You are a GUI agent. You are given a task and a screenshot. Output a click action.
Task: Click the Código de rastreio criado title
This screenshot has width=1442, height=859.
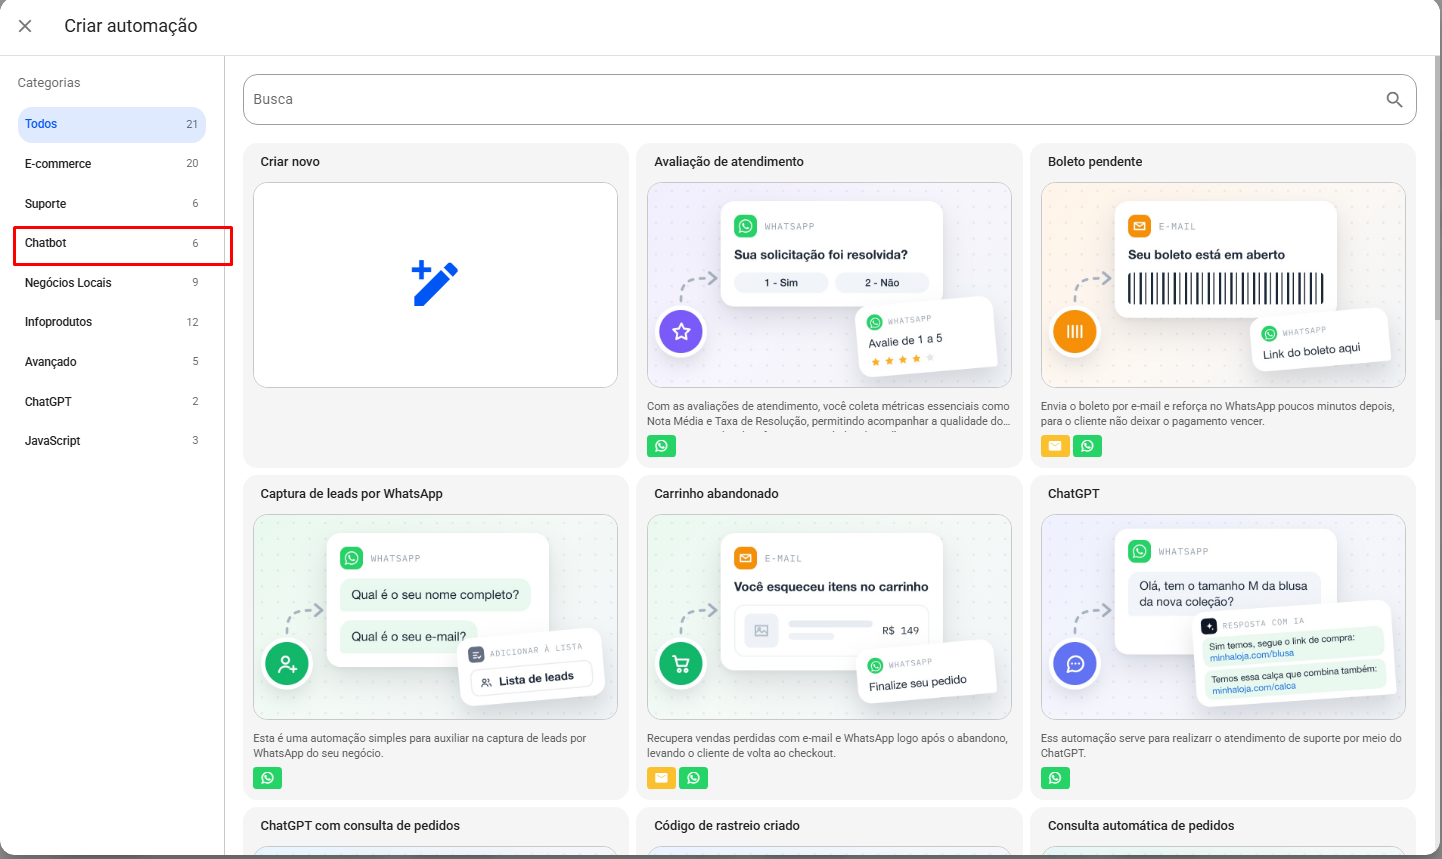[x=727, y=826]
